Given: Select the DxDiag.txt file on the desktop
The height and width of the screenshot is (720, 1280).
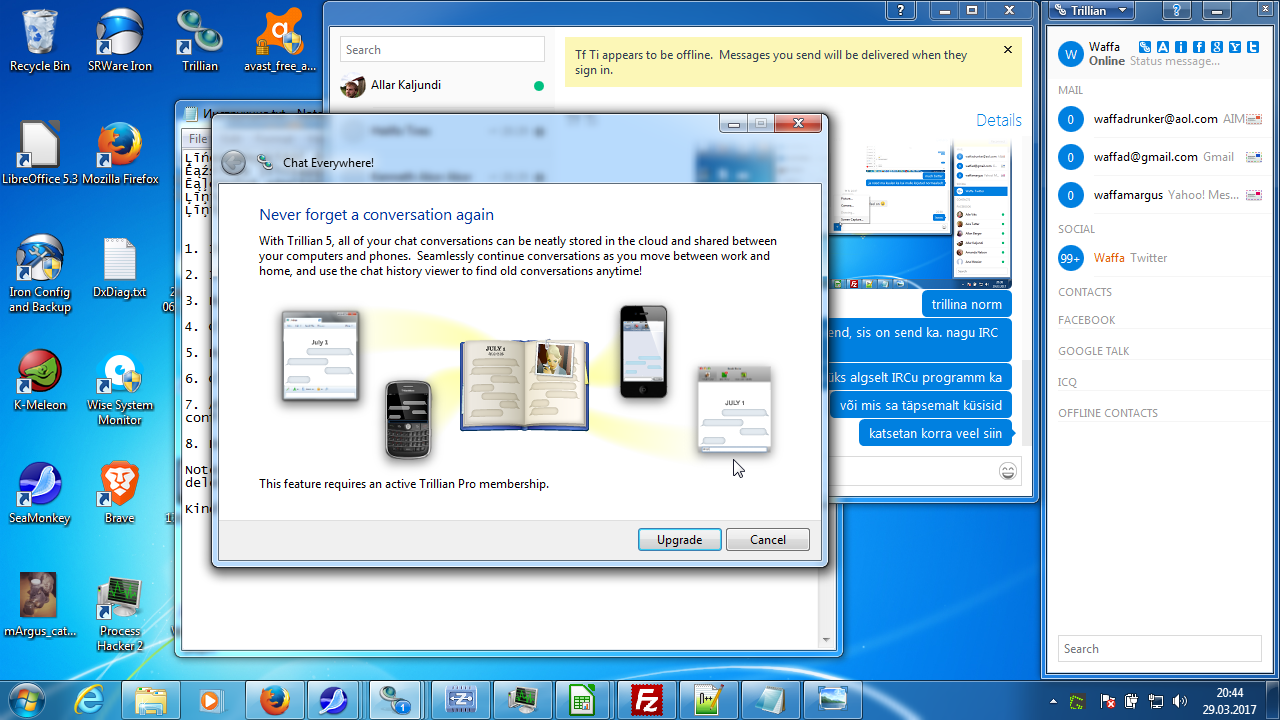Looking at the screenshot, I should click(120, 267).
